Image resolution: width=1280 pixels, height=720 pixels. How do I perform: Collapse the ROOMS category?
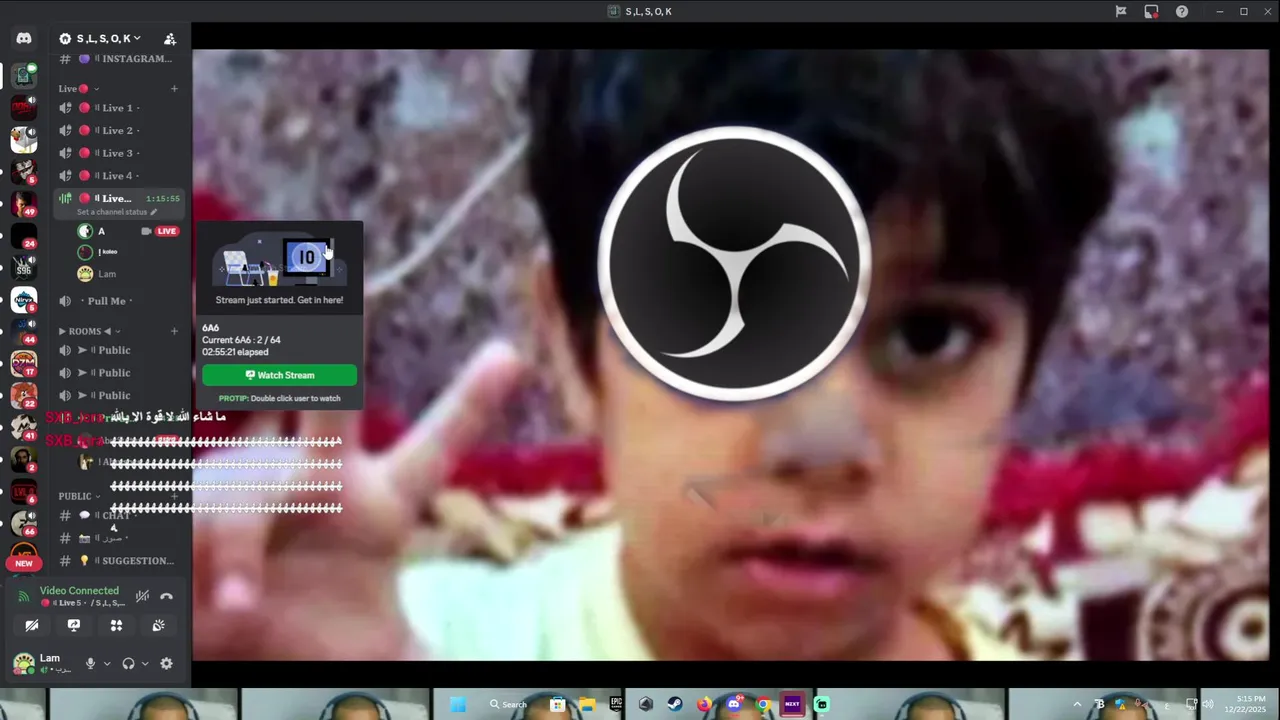click(90, 331)
